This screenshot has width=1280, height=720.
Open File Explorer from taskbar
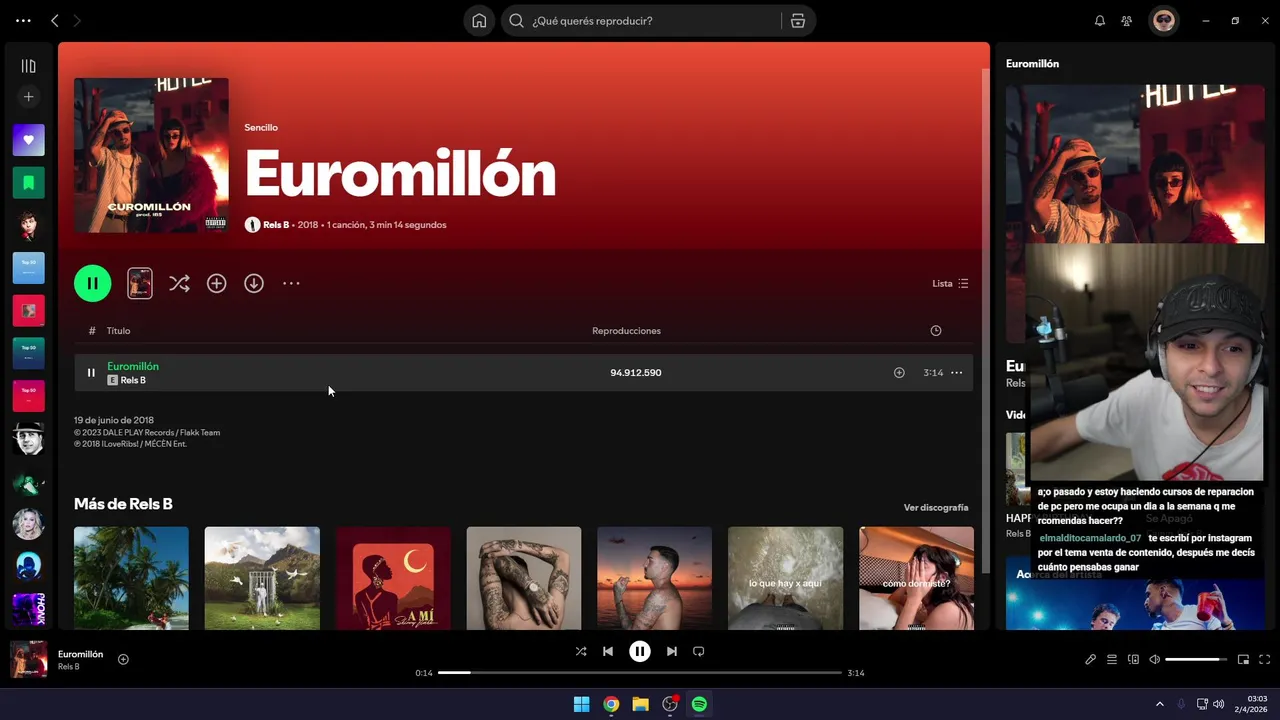(640, 704)
